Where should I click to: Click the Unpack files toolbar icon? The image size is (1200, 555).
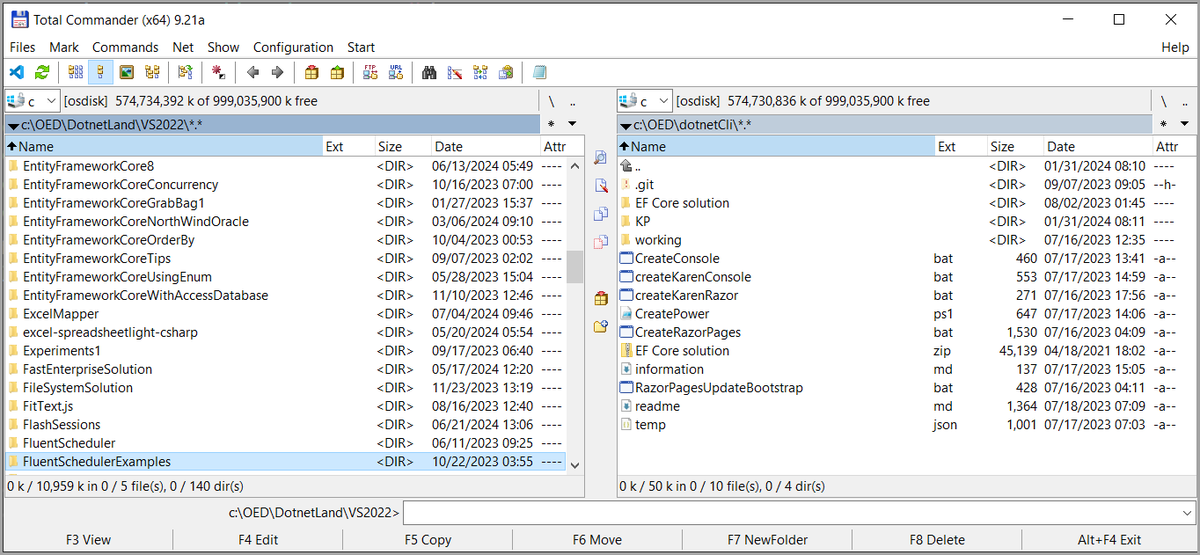tap(338, 72)
